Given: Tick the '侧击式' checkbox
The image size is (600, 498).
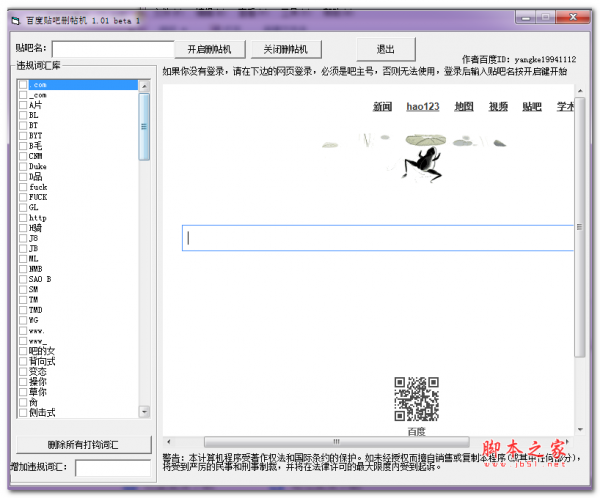Looking at the screenshot, I should 23,413.
